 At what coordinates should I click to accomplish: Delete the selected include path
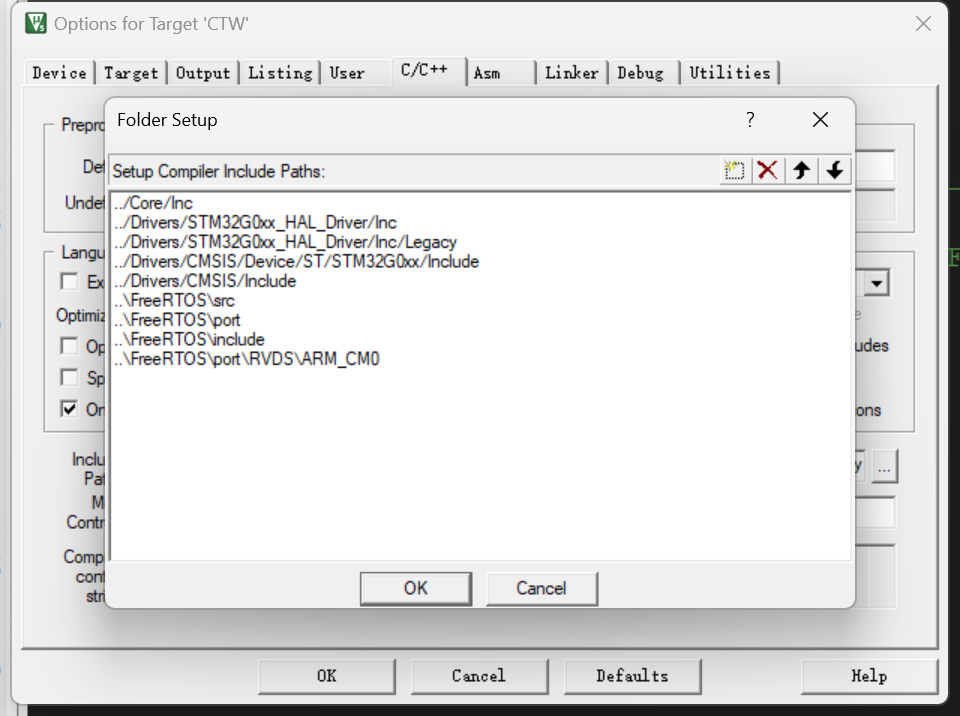tap(767, 170)
